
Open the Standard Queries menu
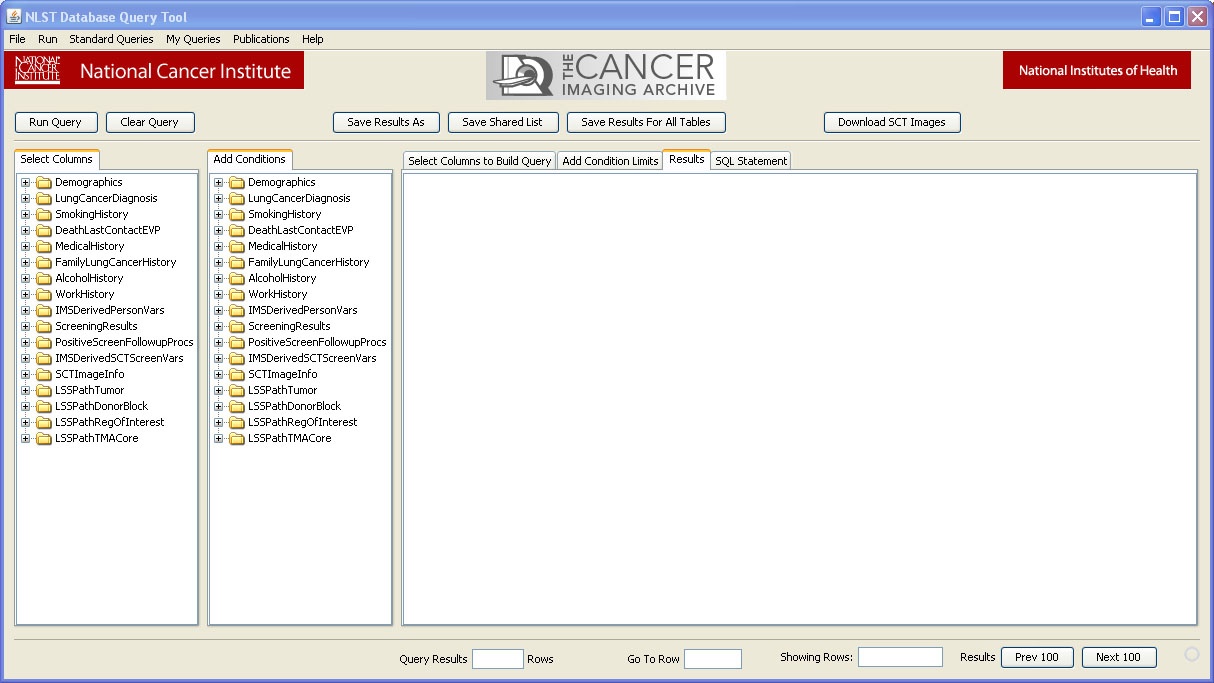tap(111, 39)
